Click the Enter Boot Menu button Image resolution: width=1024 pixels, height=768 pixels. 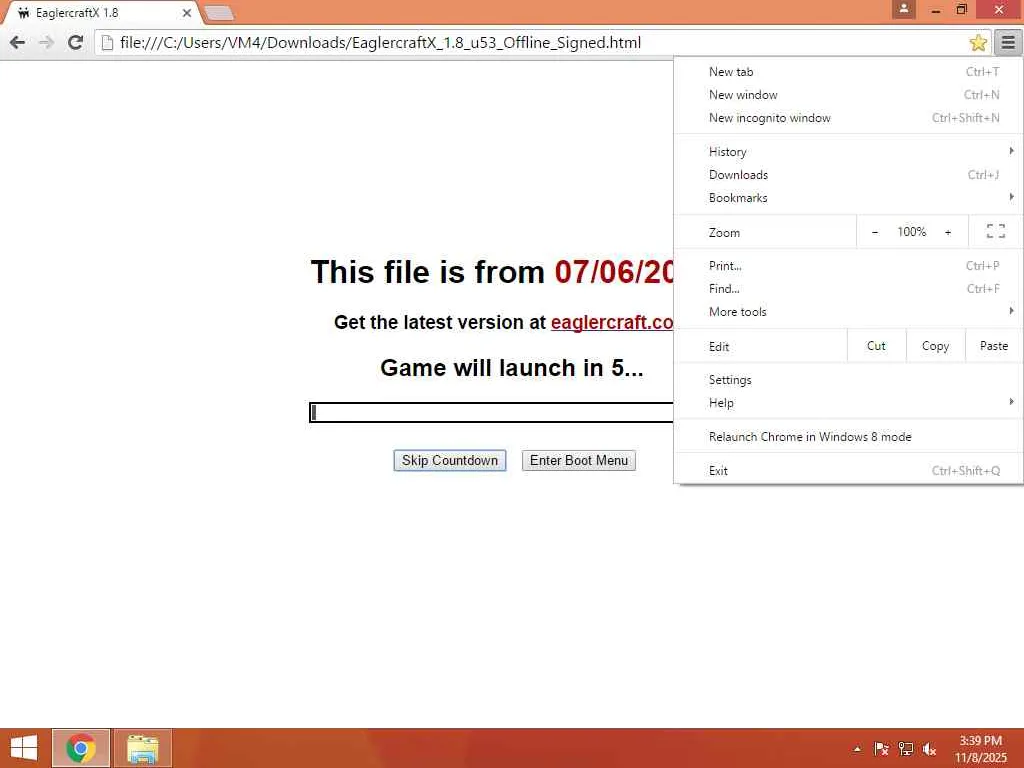point(579,460)
